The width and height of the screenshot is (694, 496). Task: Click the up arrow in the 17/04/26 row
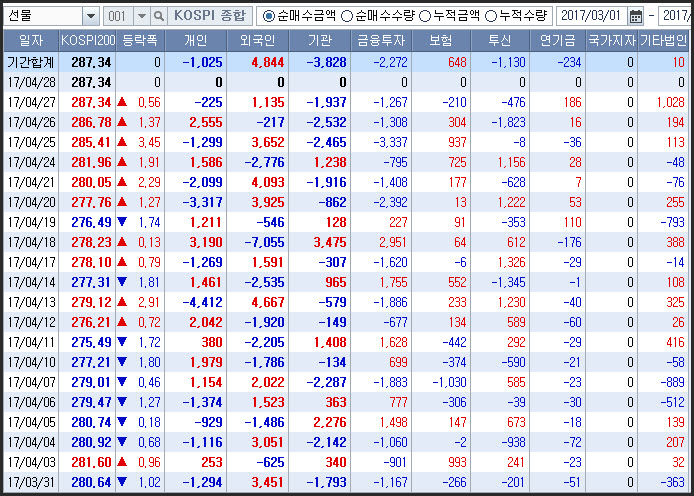122,122
